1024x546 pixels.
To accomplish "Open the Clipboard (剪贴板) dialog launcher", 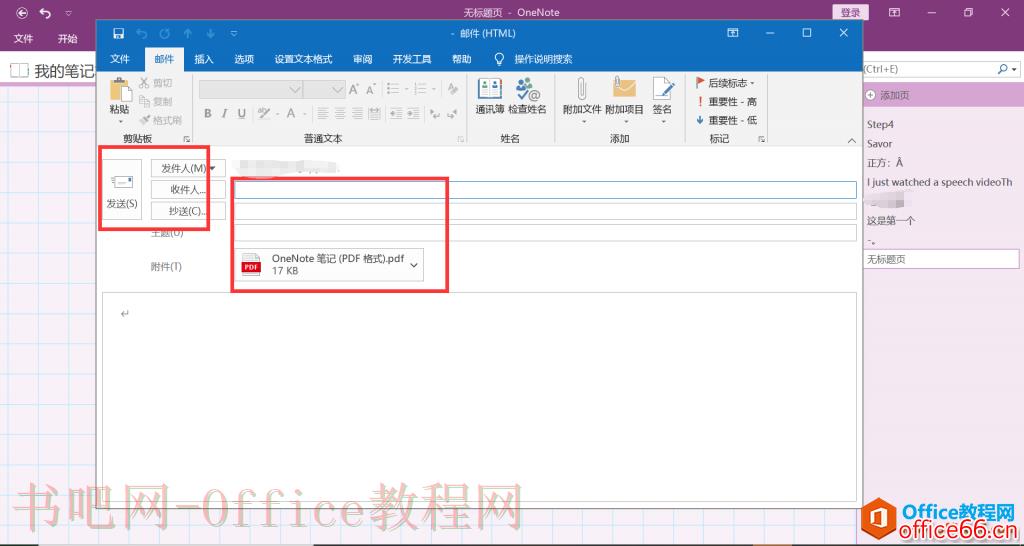I will (x=186, y=139).
